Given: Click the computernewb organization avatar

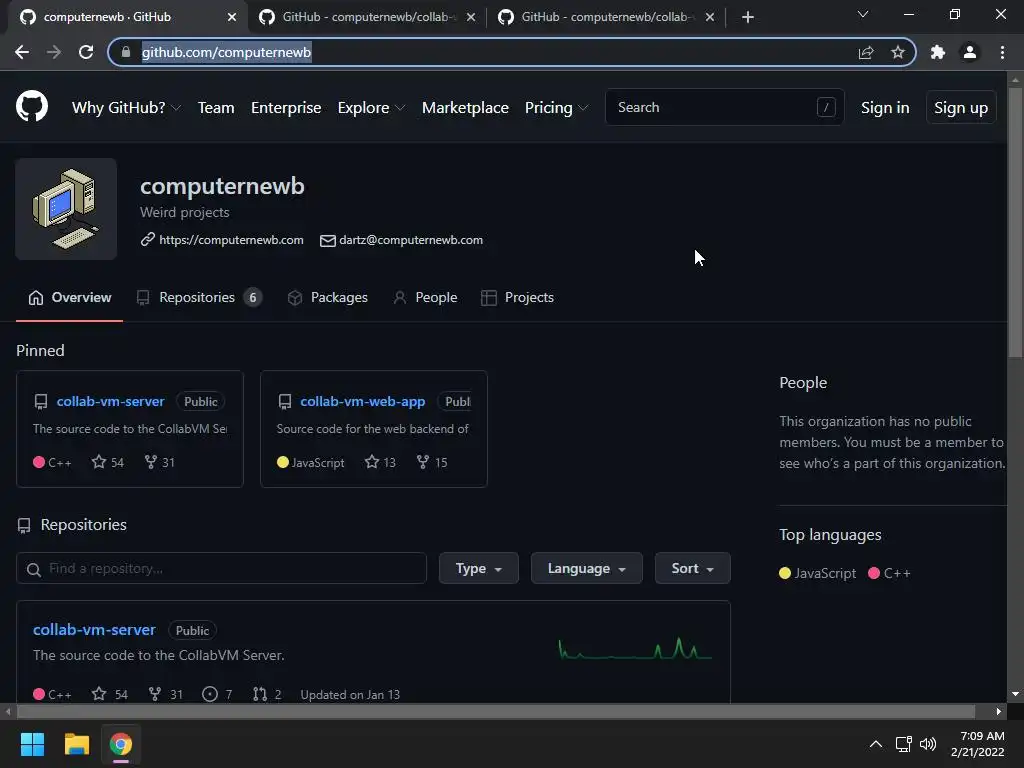Looking at the screenshot, I should [x=66, y=209].
